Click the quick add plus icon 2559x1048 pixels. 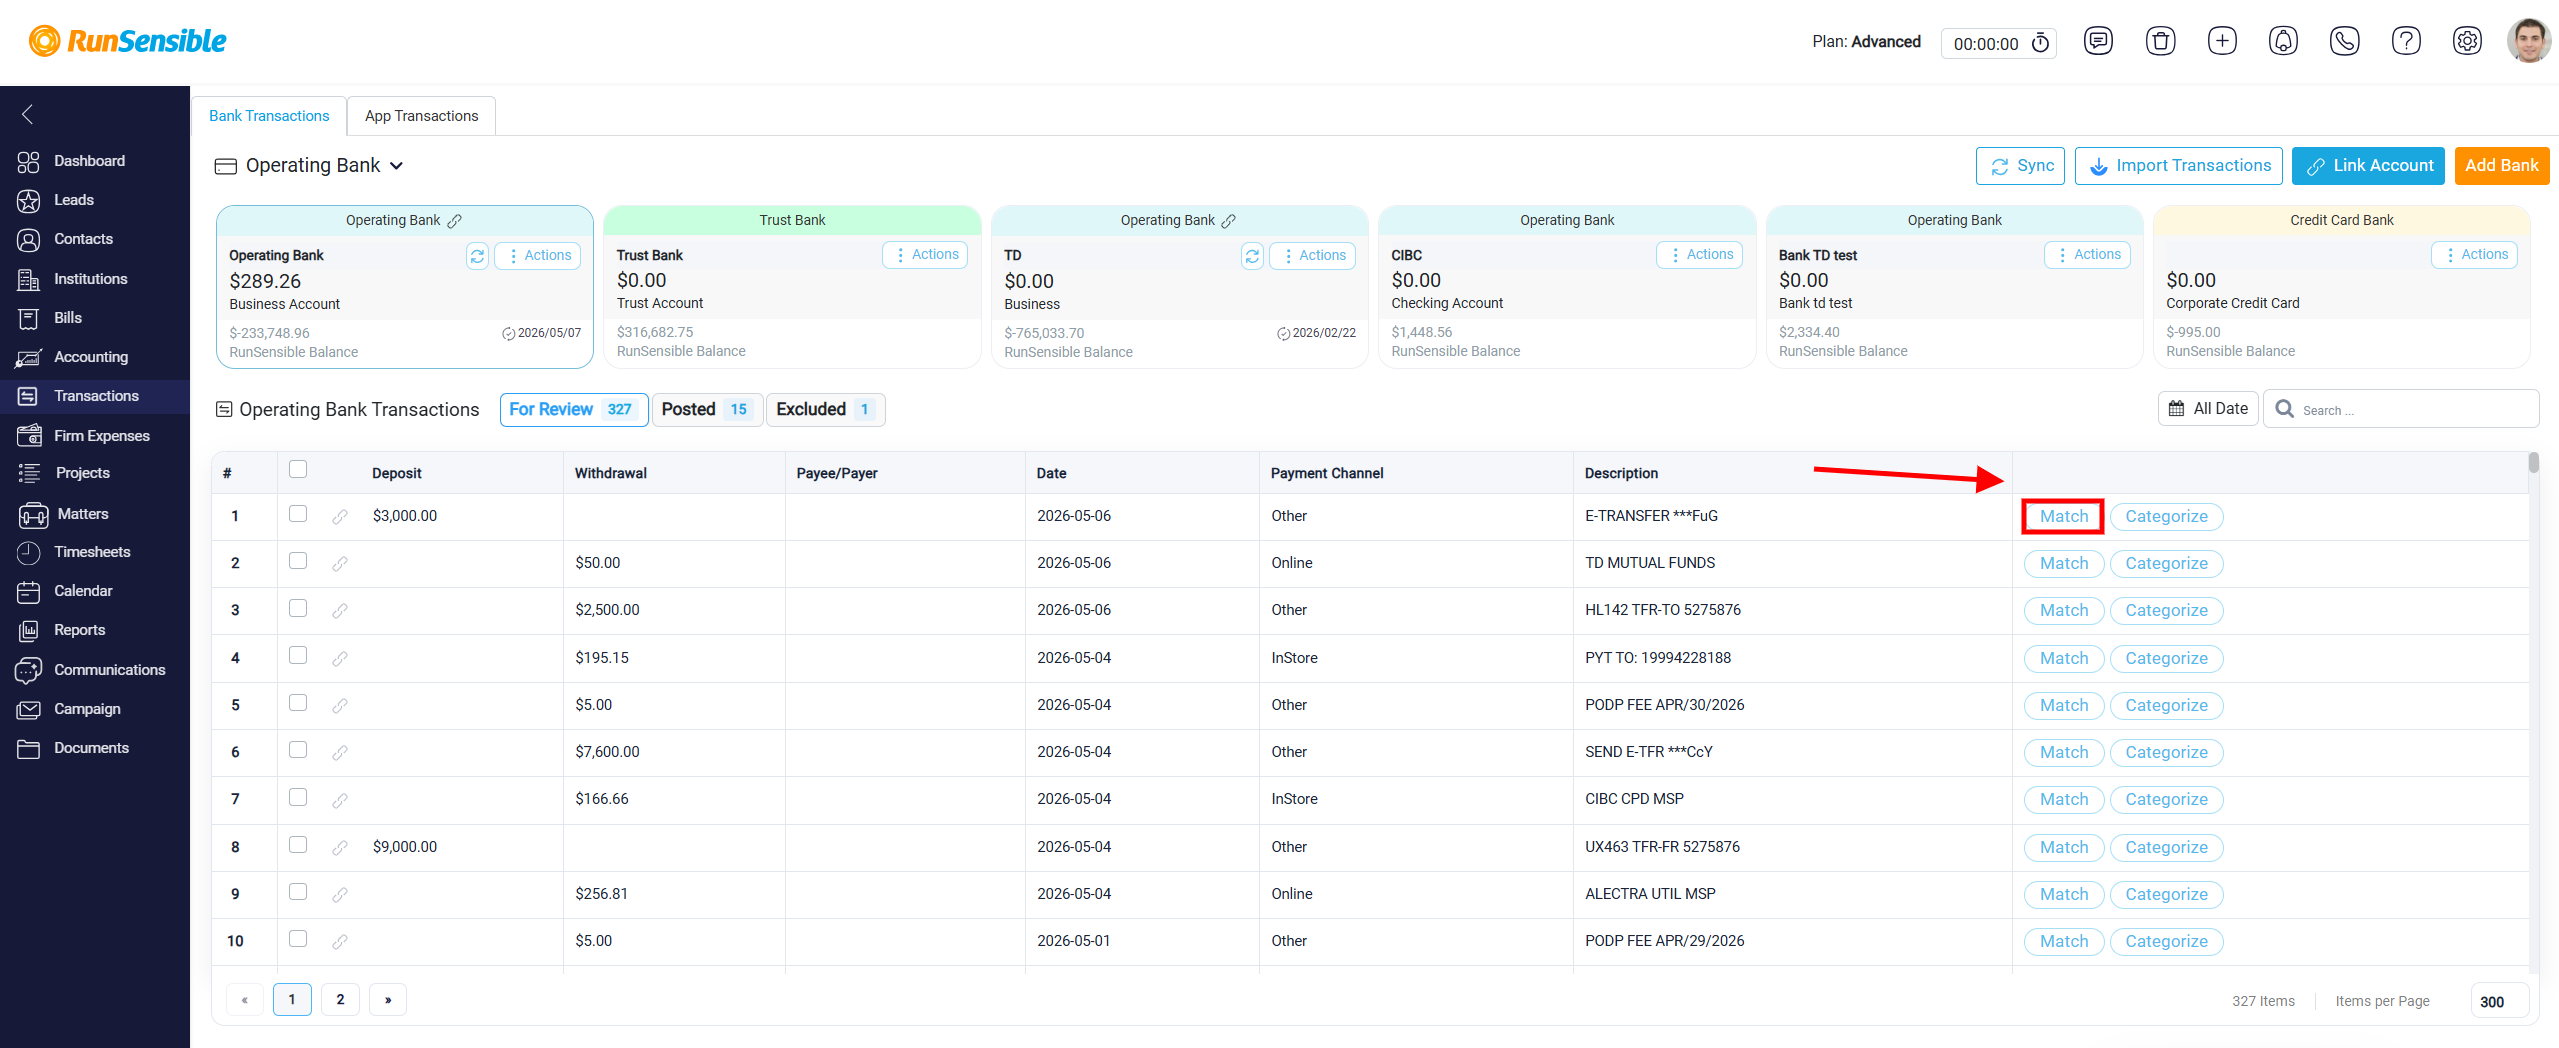tap(2222, 41)
